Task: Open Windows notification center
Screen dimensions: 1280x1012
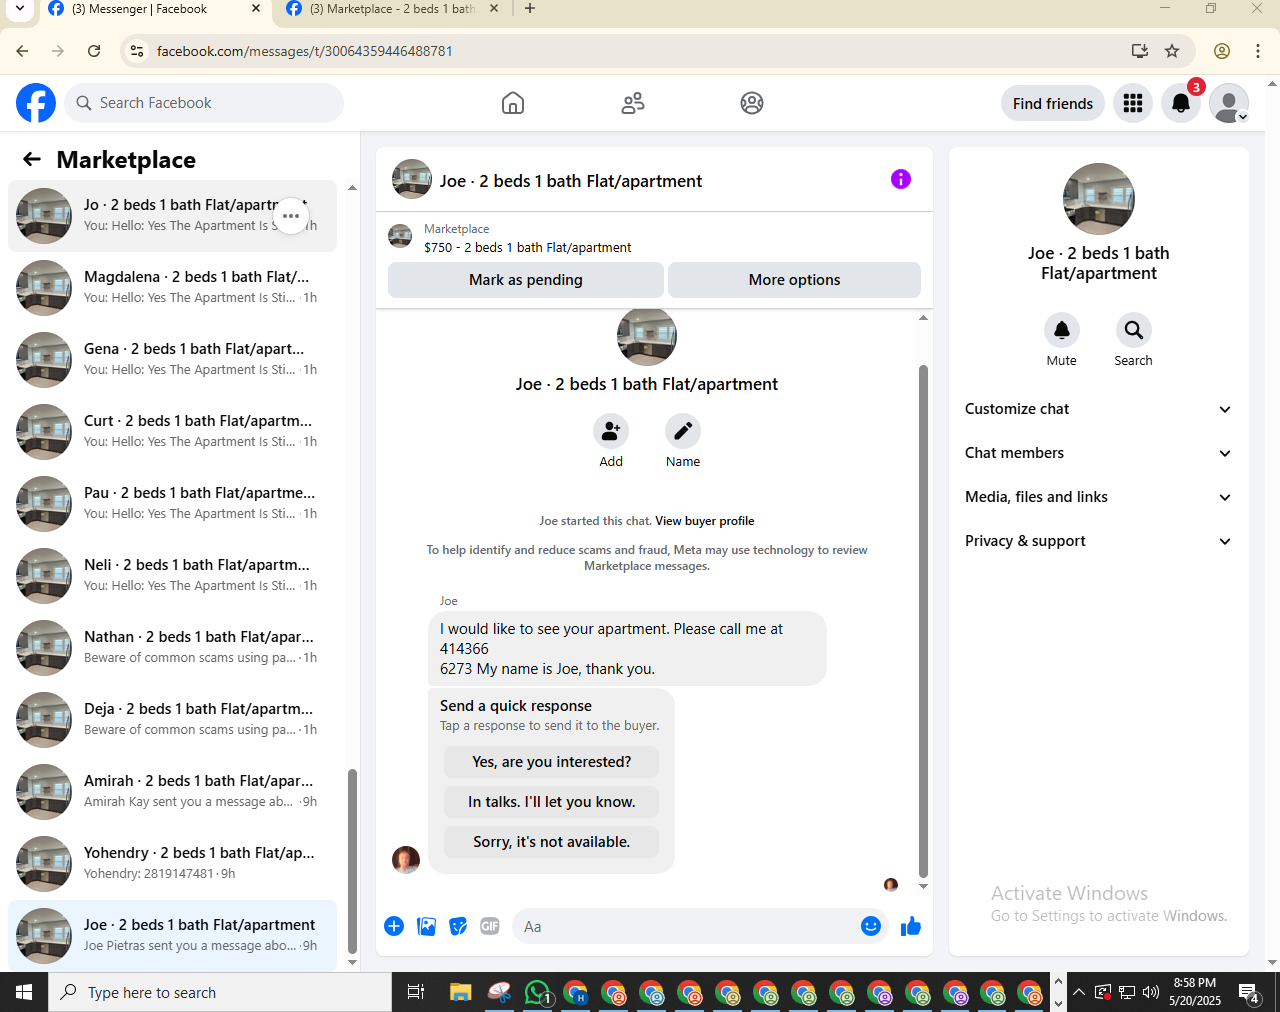Action: coord(1249,992)
